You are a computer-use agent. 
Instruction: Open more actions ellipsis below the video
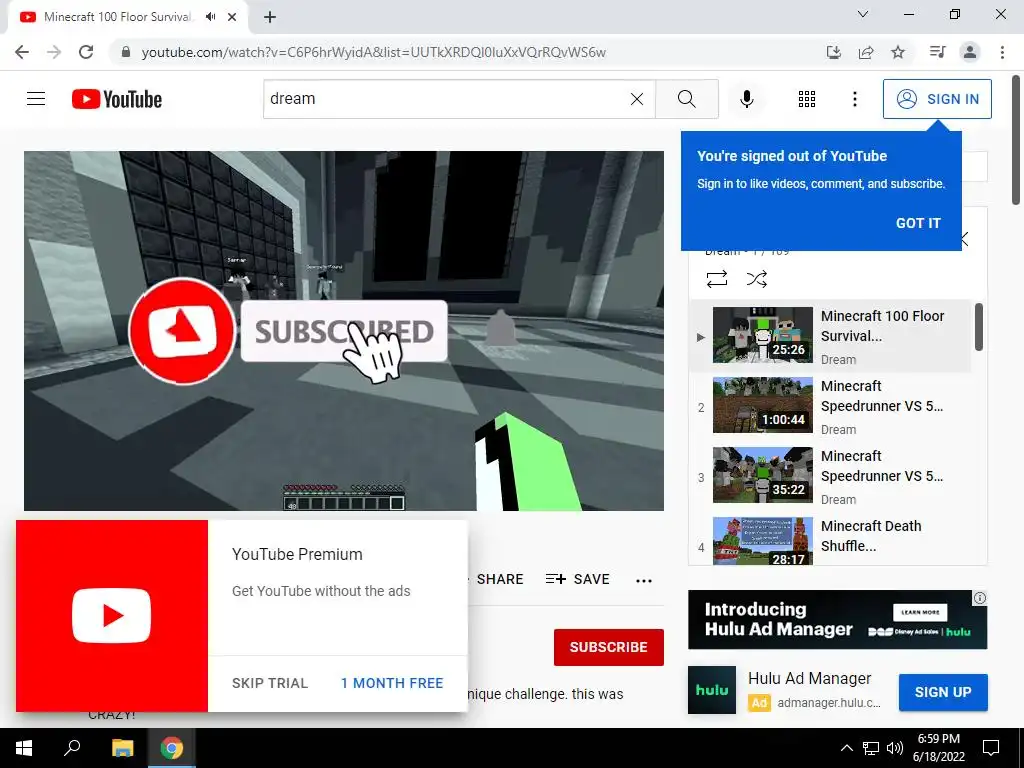coord(644,581)
